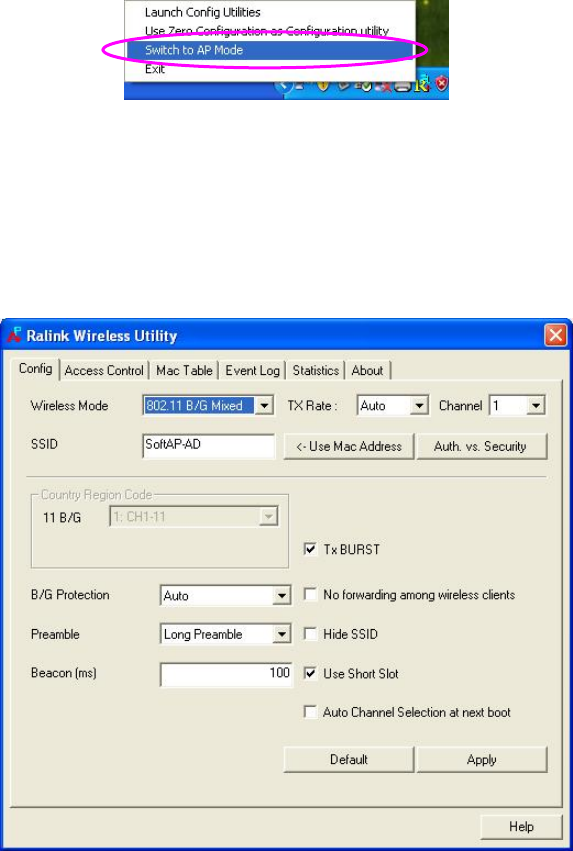Click the Ralink 'R' tray icon
Screen dimensions: 573x851
422,86
